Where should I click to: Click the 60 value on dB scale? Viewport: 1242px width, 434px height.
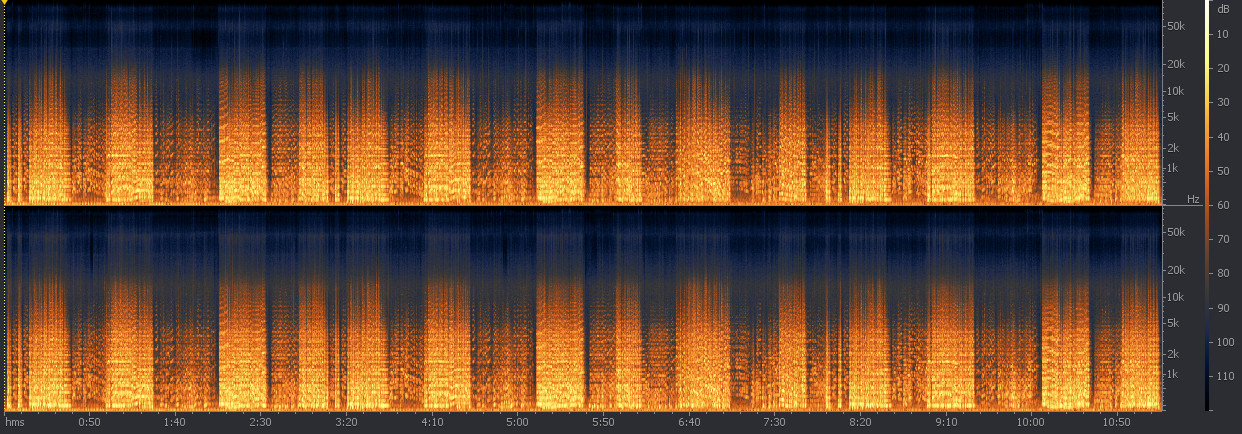pyautogui.click(x=1222, y=205)
